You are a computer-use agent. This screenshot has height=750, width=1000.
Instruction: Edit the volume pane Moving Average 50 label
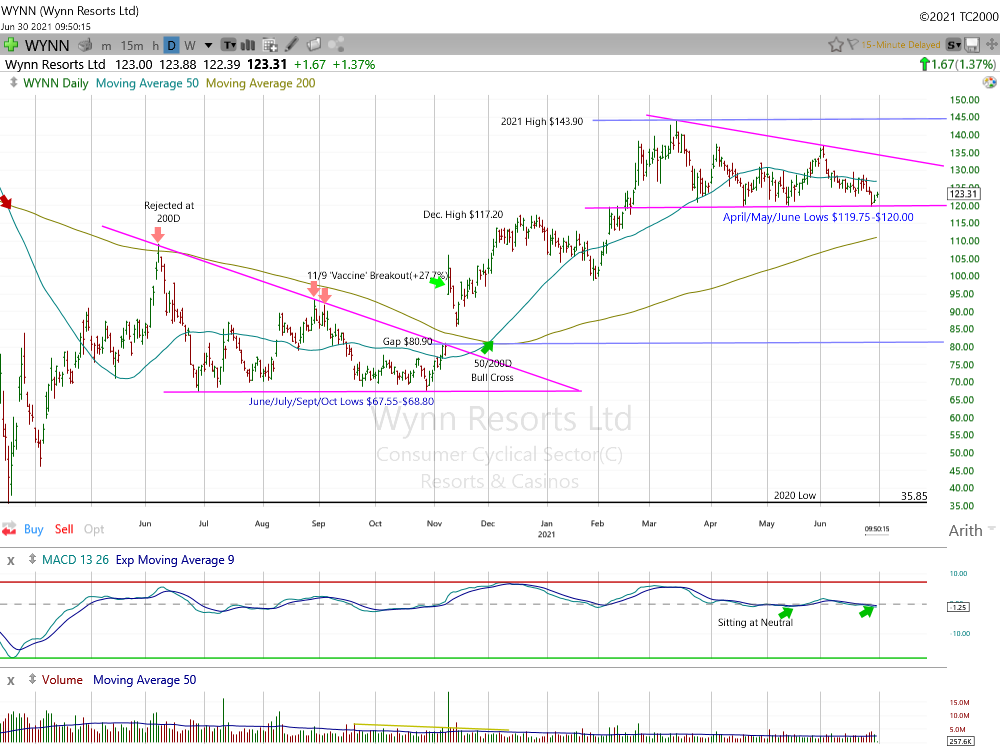(x=145, y=679)
